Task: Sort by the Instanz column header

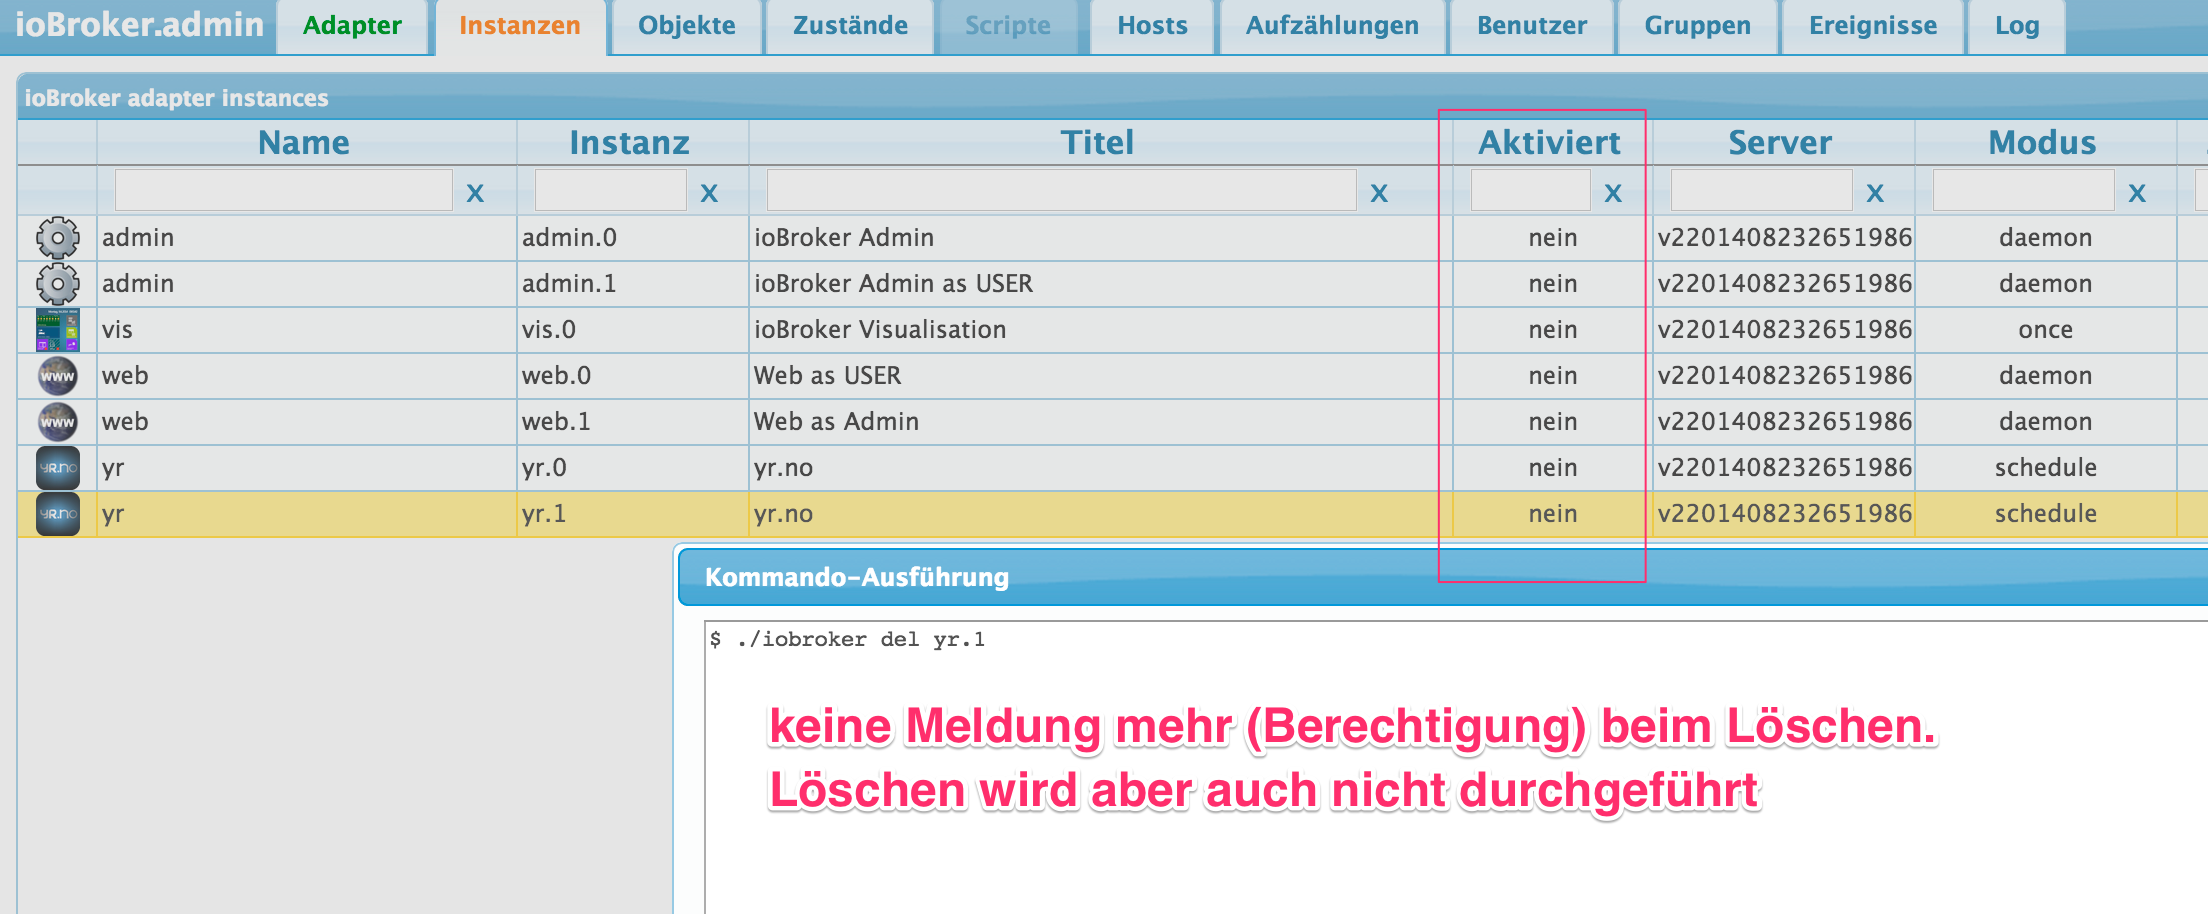Action: [x=630, y=143]
